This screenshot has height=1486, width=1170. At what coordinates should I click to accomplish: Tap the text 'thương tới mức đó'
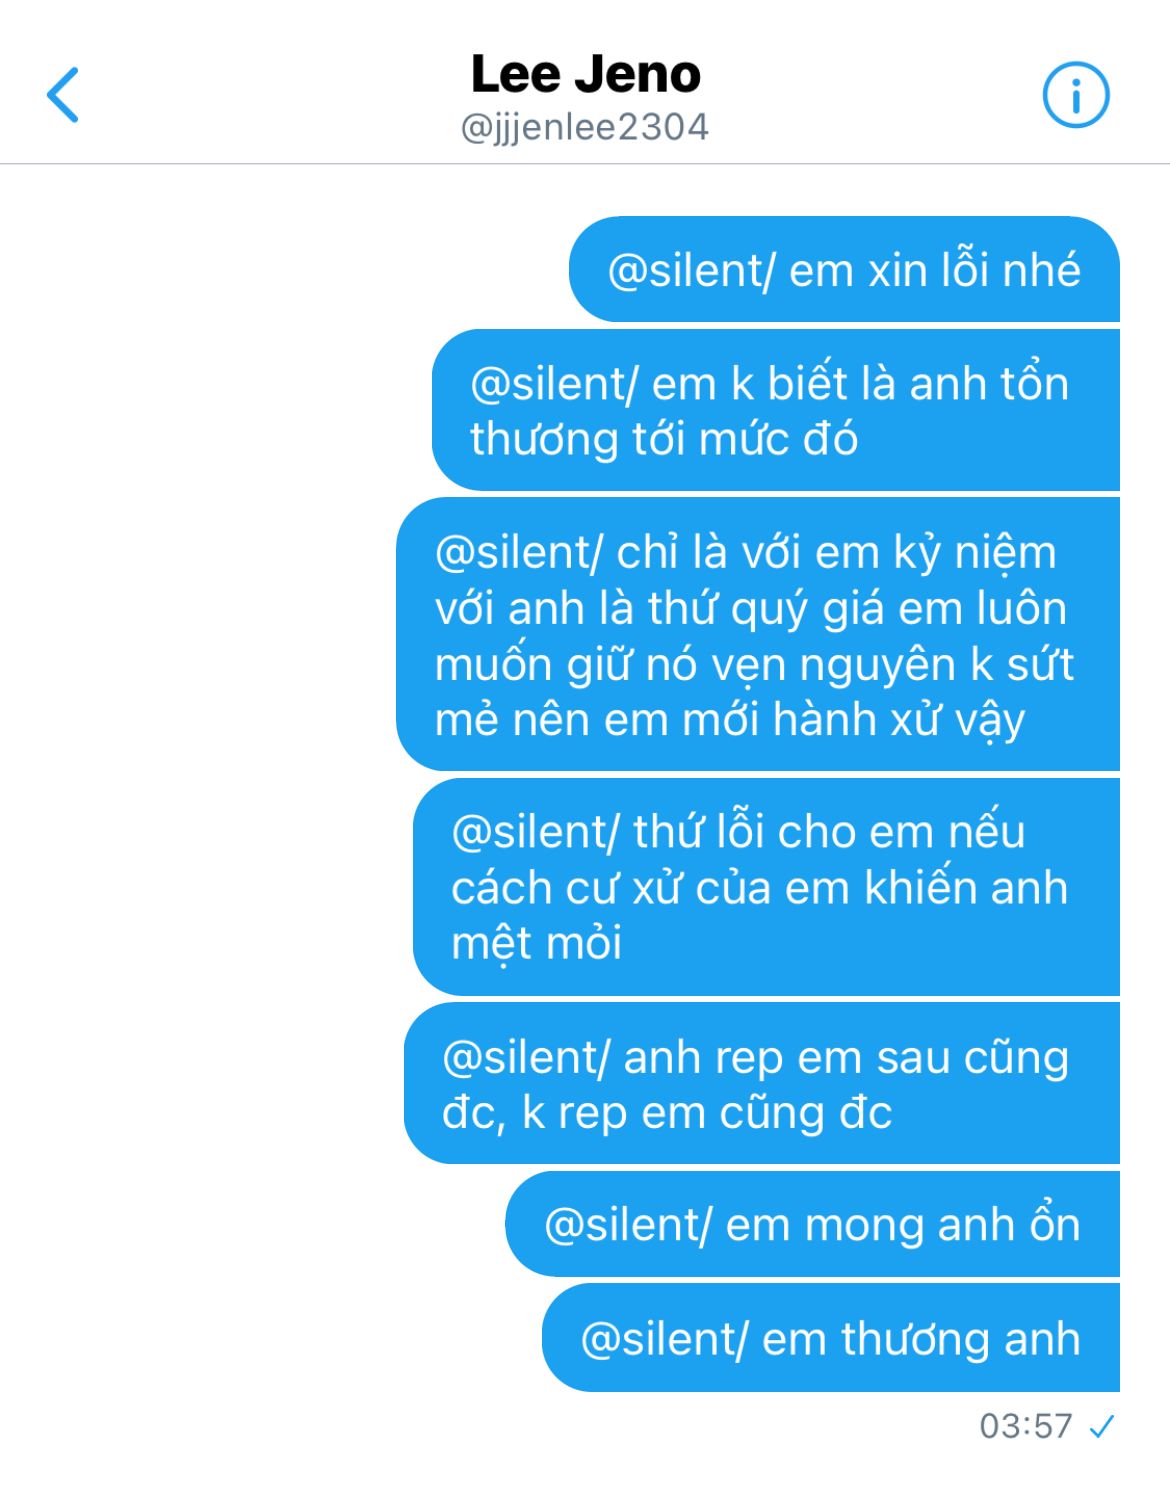click(664, 439)
